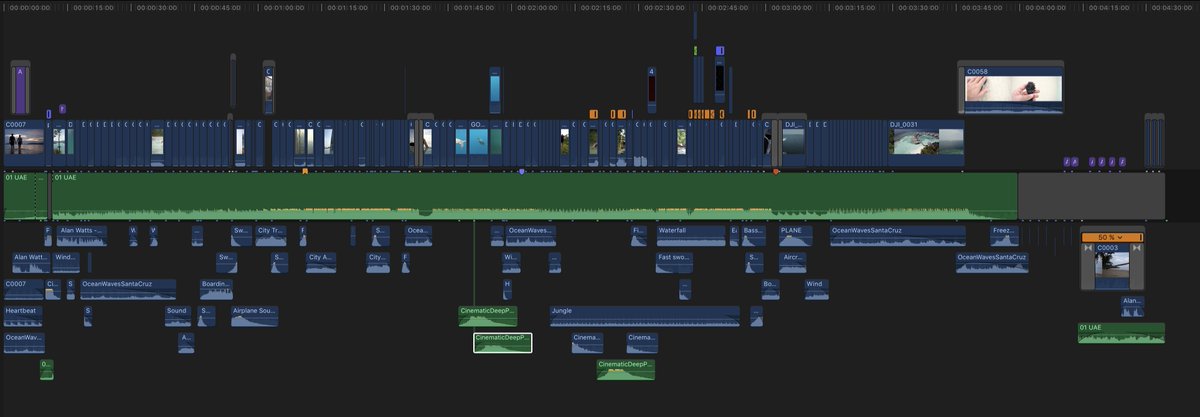Select the Wi... audio clip
This screenshot has width=1200, height=417.
pyautogui.click(x=510, y=262)
